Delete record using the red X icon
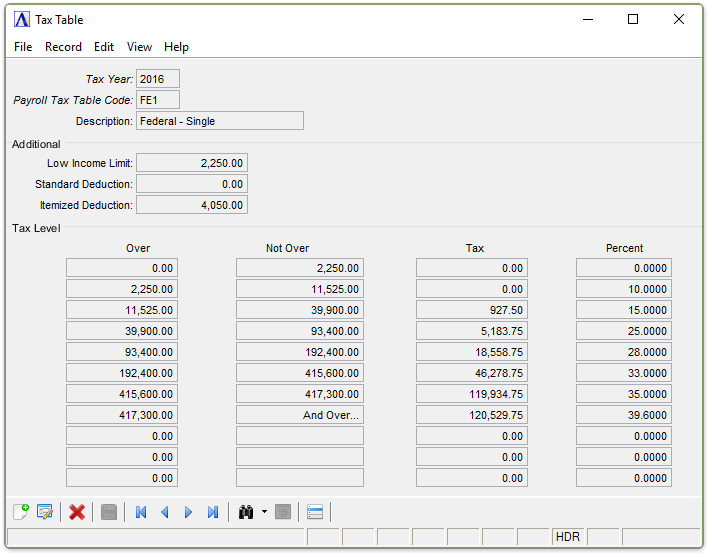Screen dimensions: 712x557 tap(77, 512)
